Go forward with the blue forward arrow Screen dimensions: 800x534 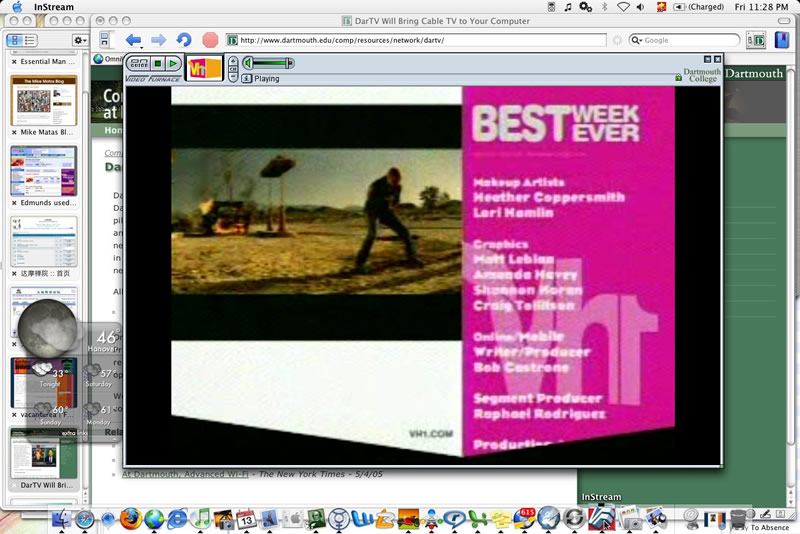[x=159, y=40]
